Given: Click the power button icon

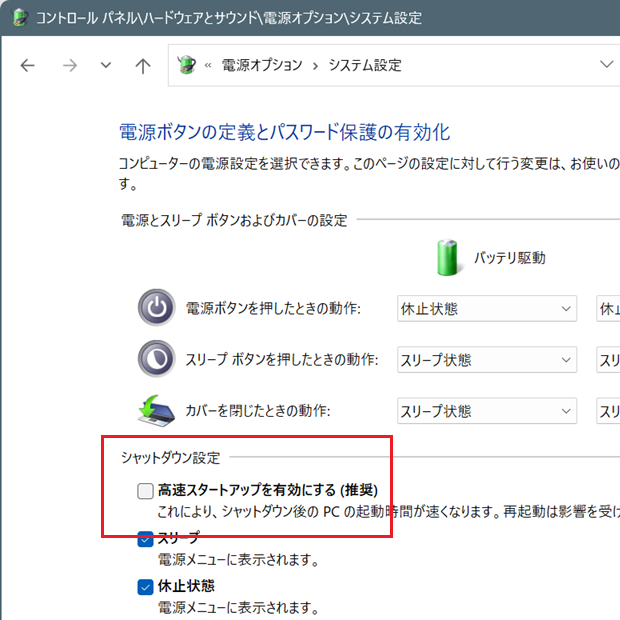Looking at the screenshot, I should click(x=156, y=309).
